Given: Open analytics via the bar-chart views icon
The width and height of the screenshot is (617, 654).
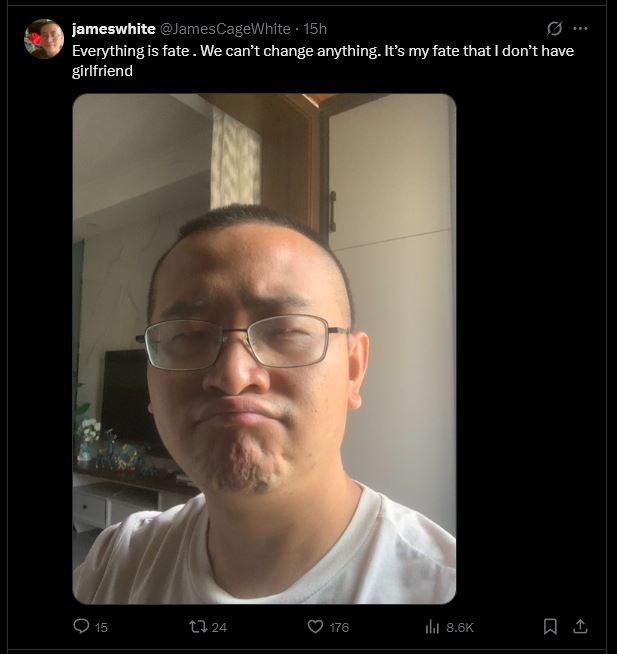Looking at the screenshot, I should (x=432, y=626).
